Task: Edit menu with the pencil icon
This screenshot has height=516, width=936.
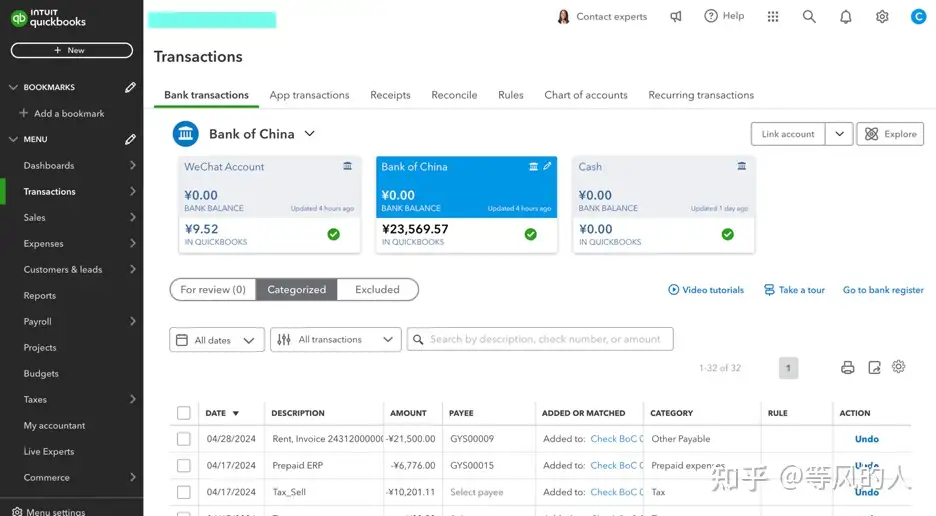Action: coord(130,139)
